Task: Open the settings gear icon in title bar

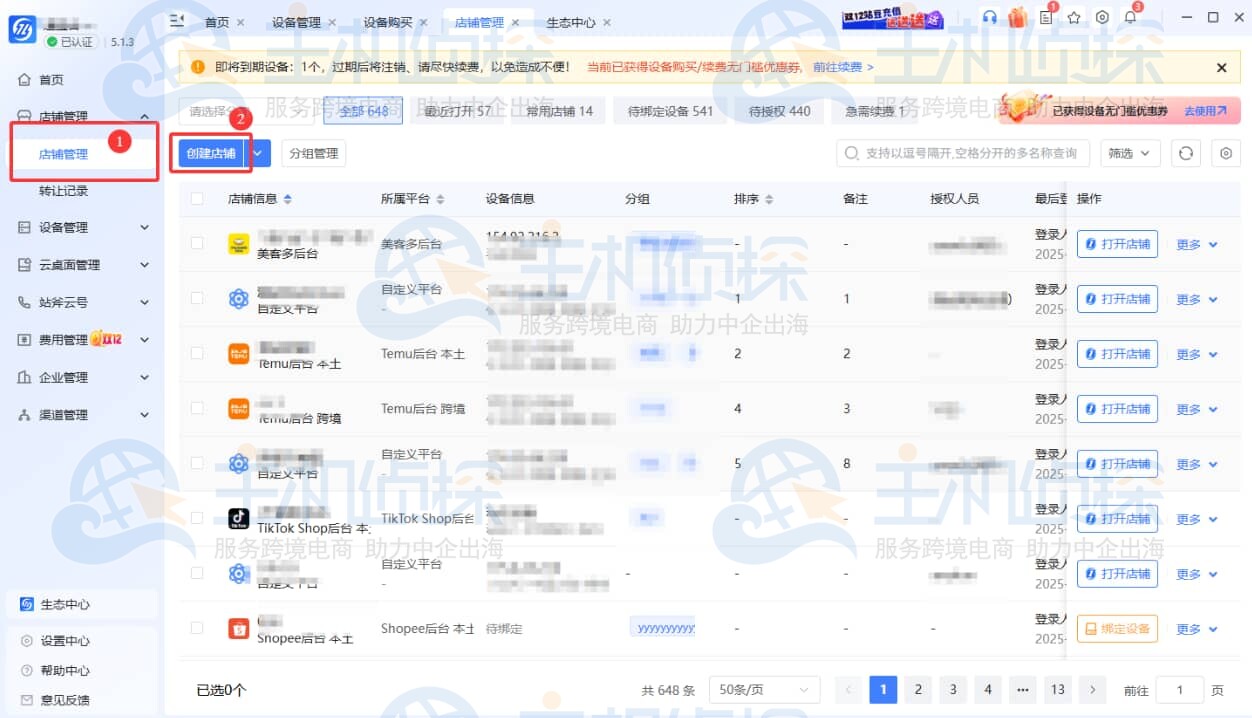Action: coord(1100,17)
